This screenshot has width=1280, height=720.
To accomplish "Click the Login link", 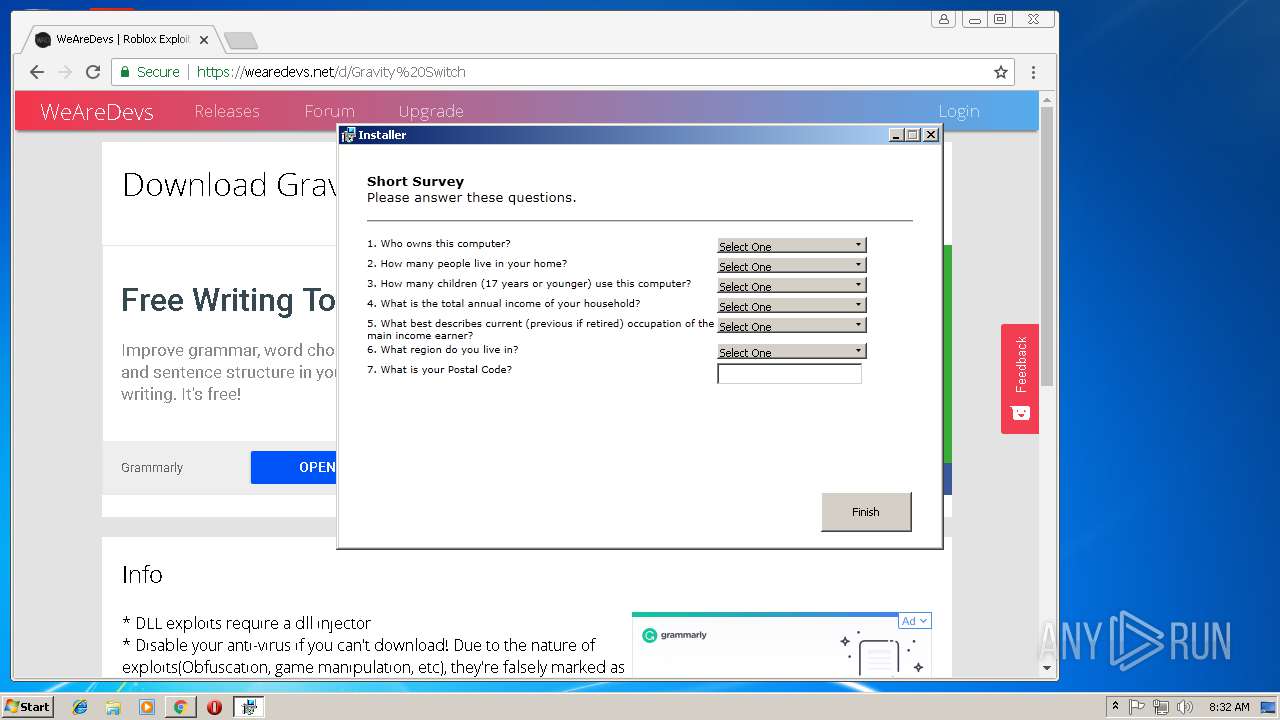I will click(959, 111).
